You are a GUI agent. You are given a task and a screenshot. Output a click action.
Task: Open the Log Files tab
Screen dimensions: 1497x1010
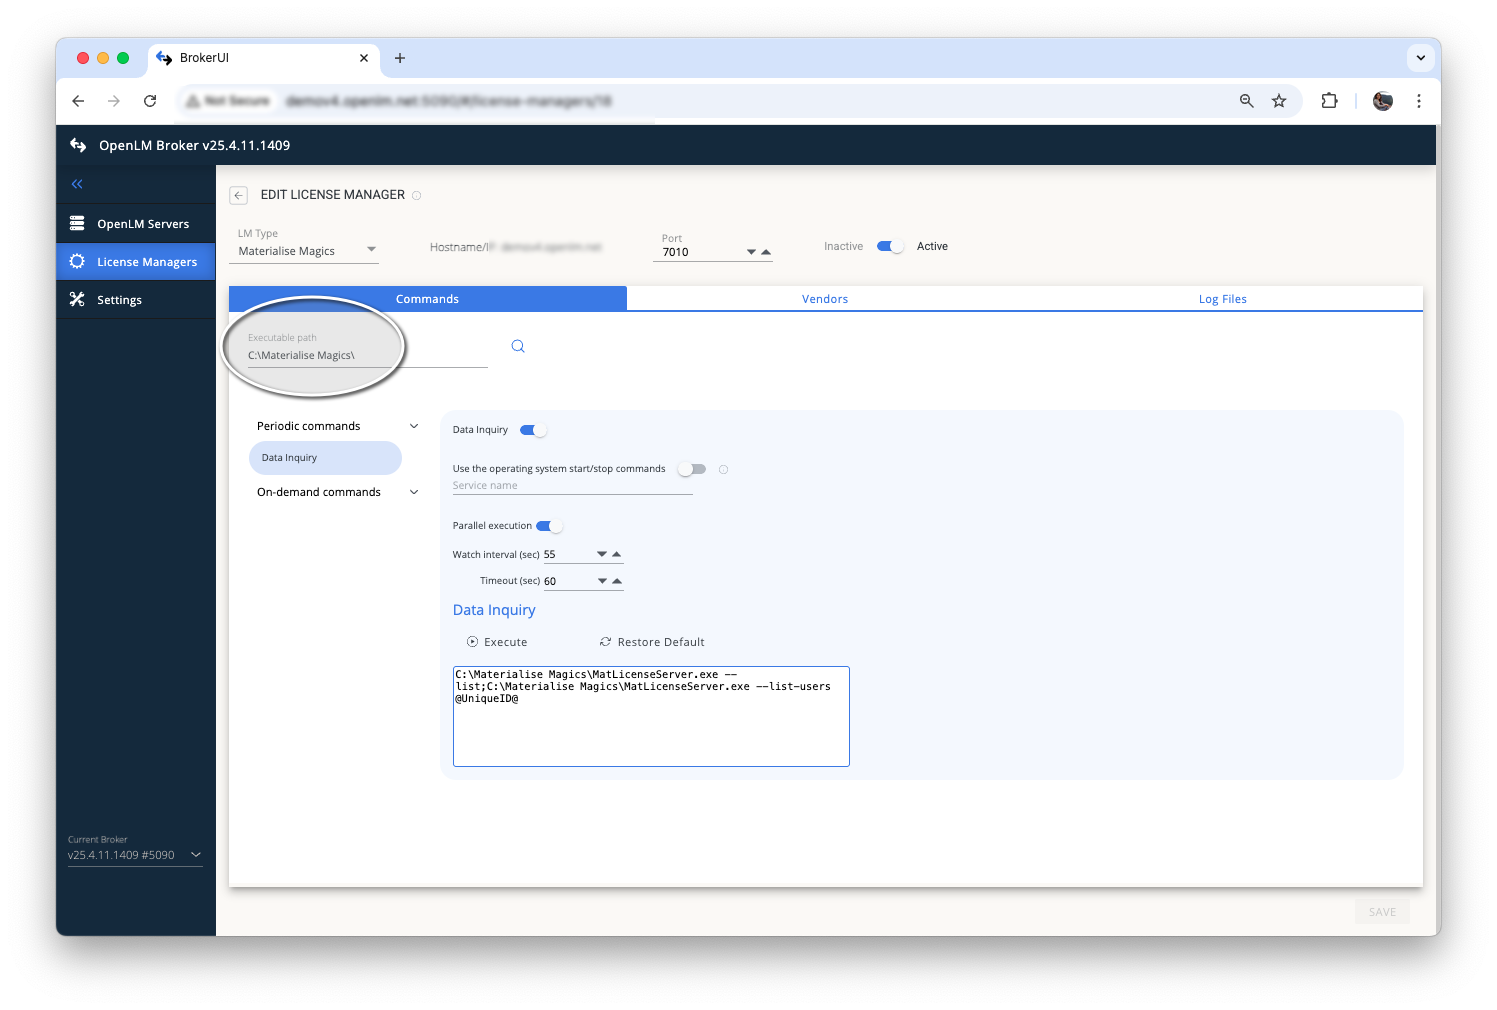(1222, 298)
